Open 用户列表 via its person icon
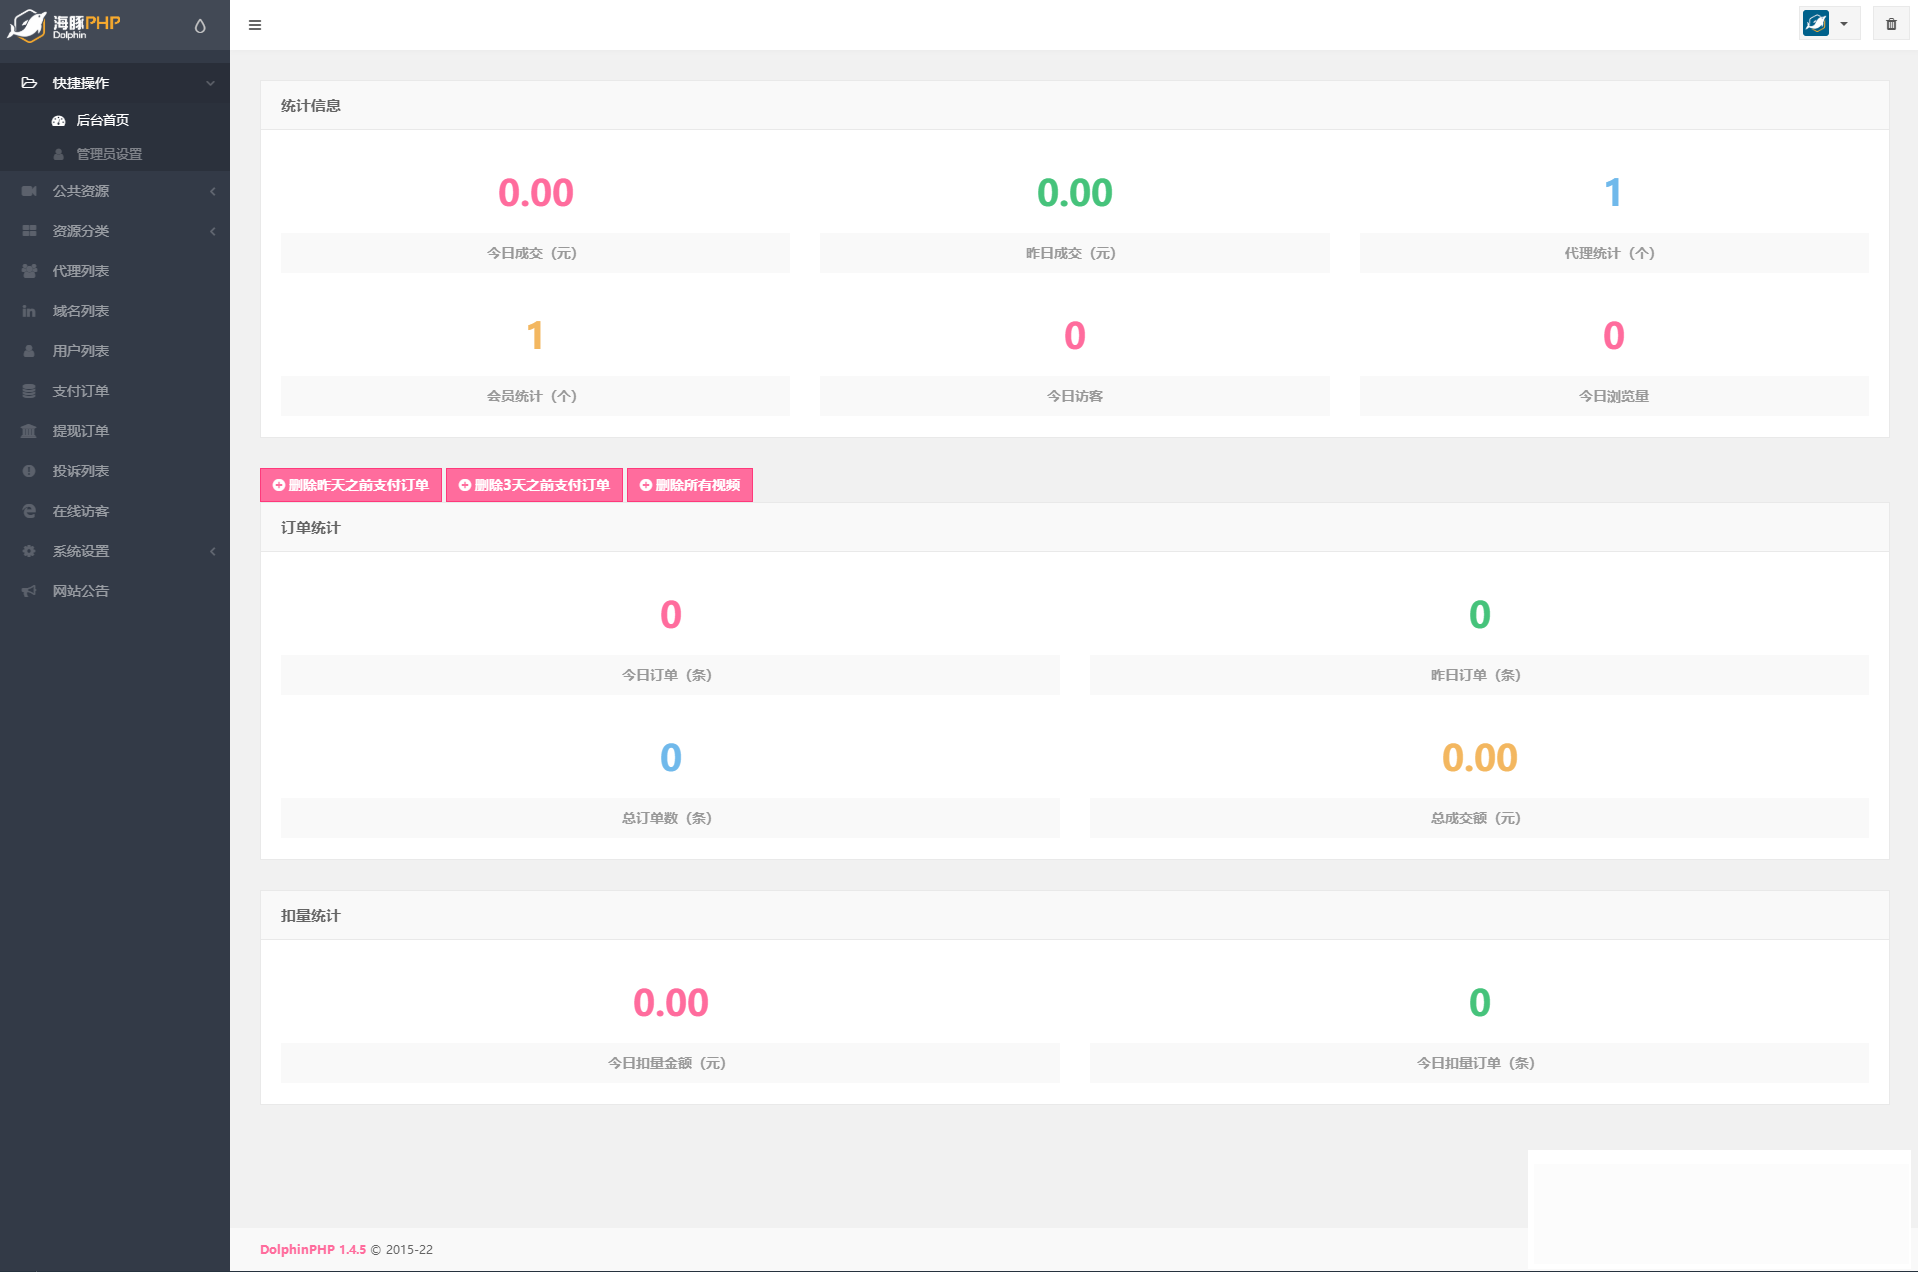 (x=29, y=351)
